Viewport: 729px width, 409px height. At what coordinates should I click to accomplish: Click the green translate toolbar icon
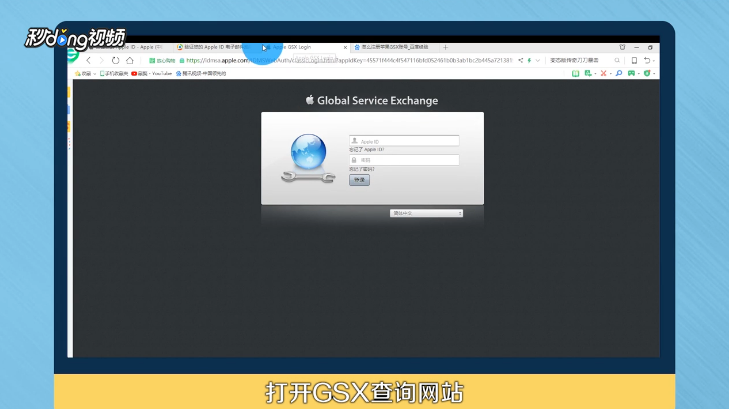pyautogui.click(x=588, y=73)
